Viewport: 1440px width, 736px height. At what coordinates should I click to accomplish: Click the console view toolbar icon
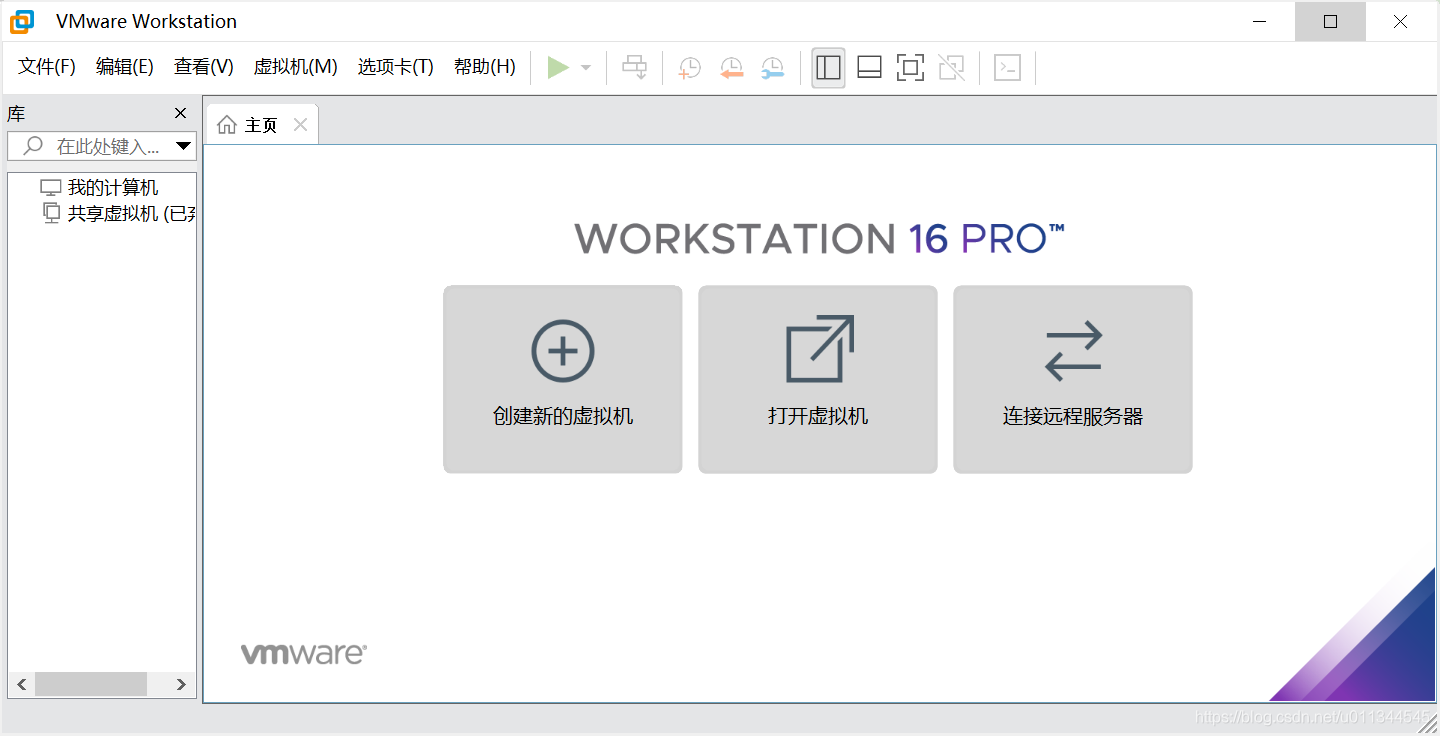(x=1007, y=67)
